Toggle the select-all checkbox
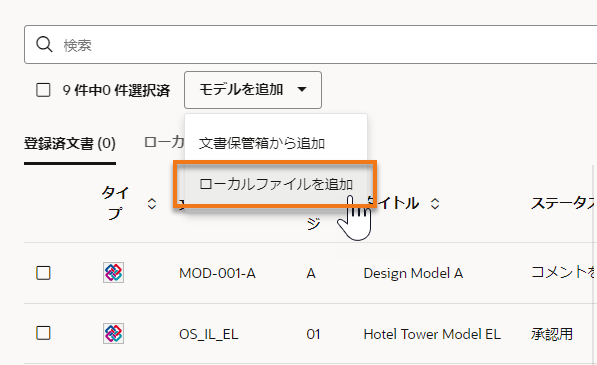597x365 pixels. (x=43, y=90)
